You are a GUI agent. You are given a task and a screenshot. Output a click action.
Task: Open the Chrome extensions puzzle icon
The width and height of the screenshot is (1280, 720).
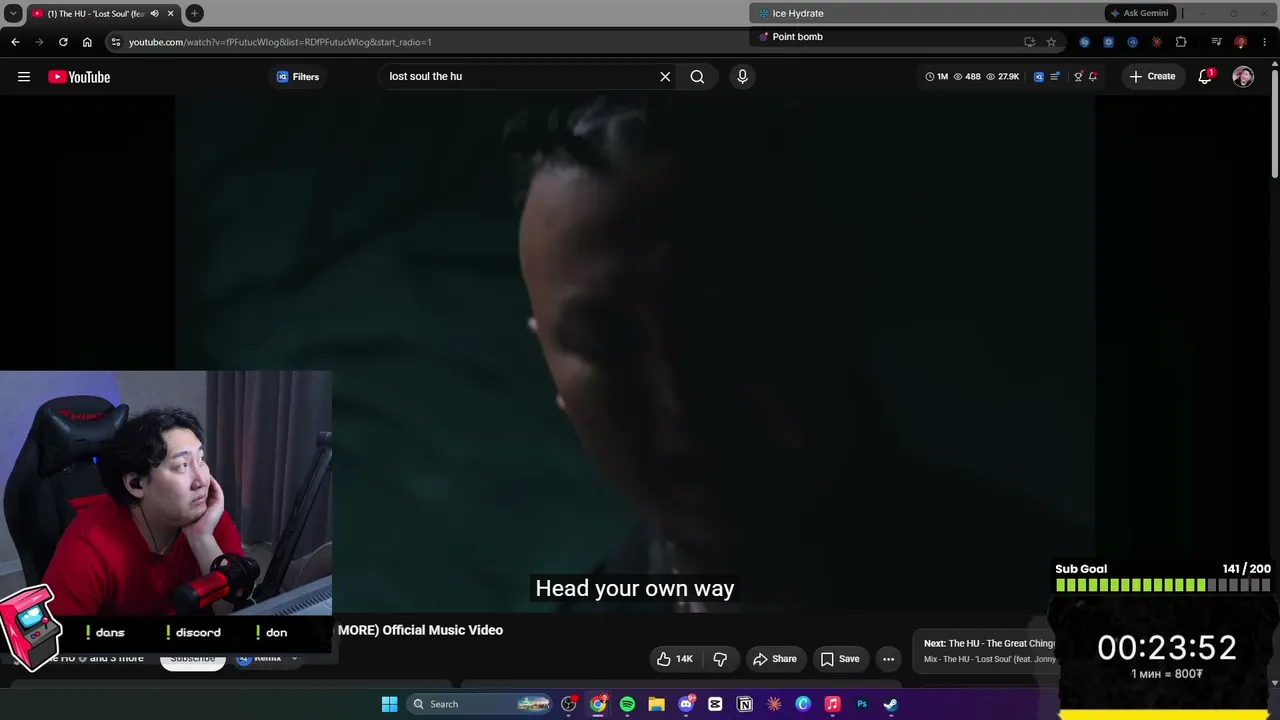point(1181,42)
